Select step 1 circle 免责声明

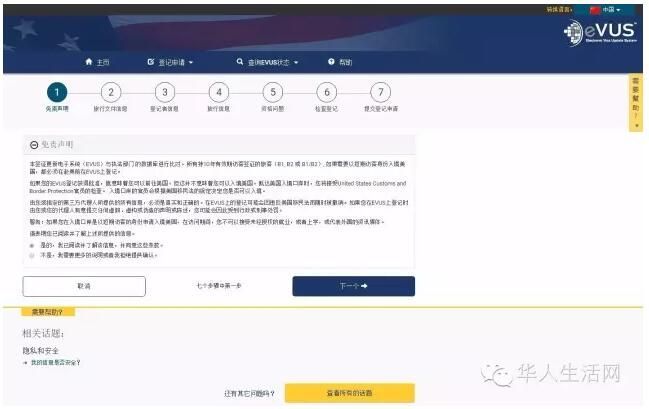[57, 92]
